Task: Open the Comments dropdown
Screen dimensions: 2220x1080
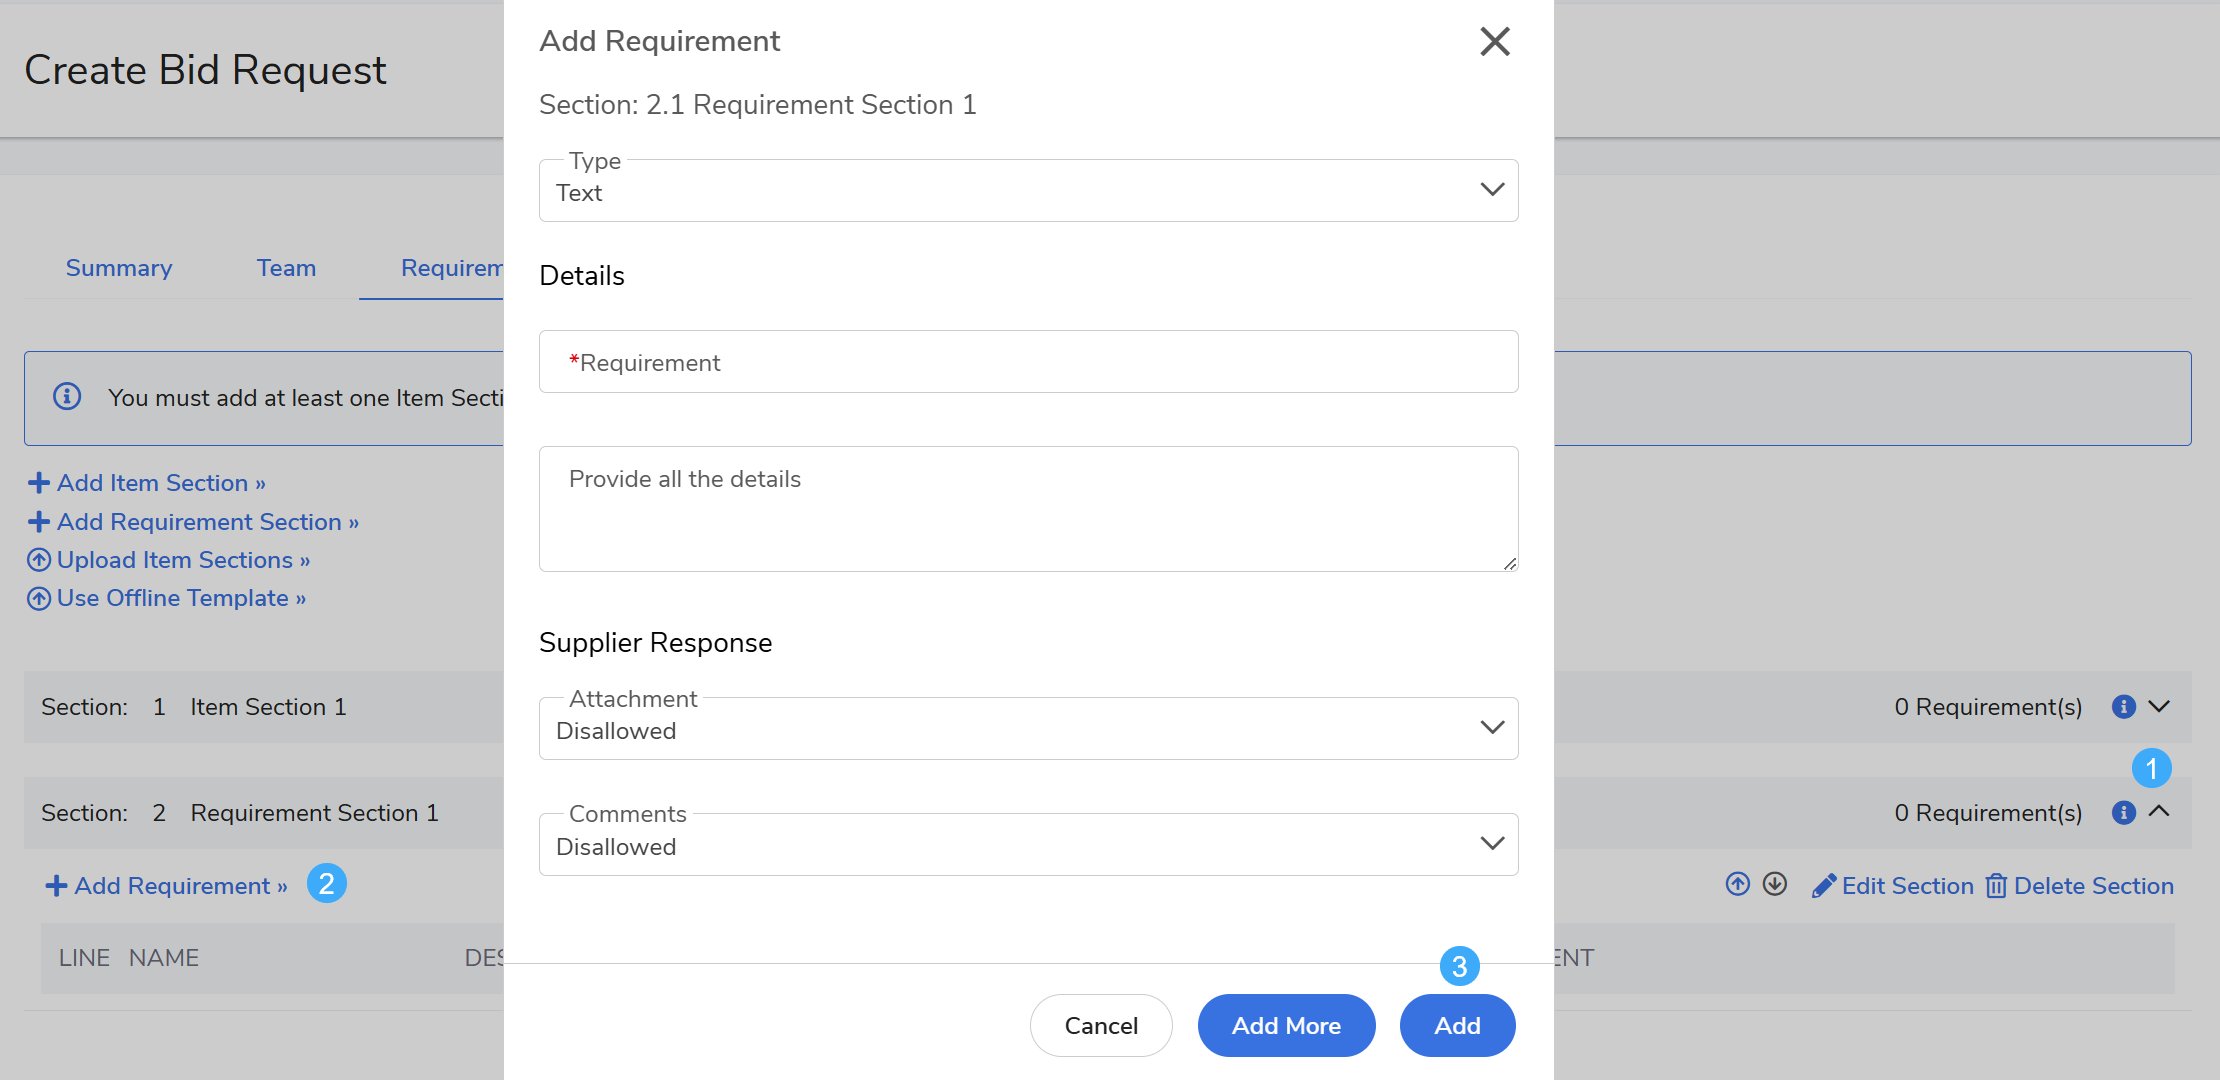Action: pyautogui.click(x=1028, y=845)
